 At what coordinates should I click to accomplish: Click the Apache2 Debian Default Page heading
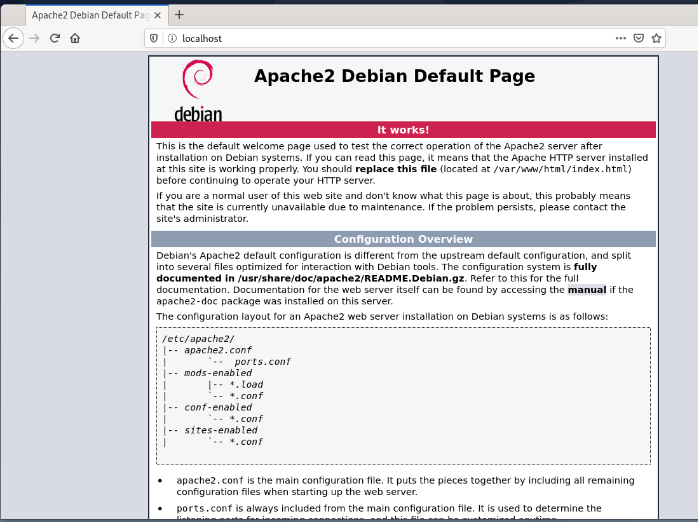click(x=394, y=76)
